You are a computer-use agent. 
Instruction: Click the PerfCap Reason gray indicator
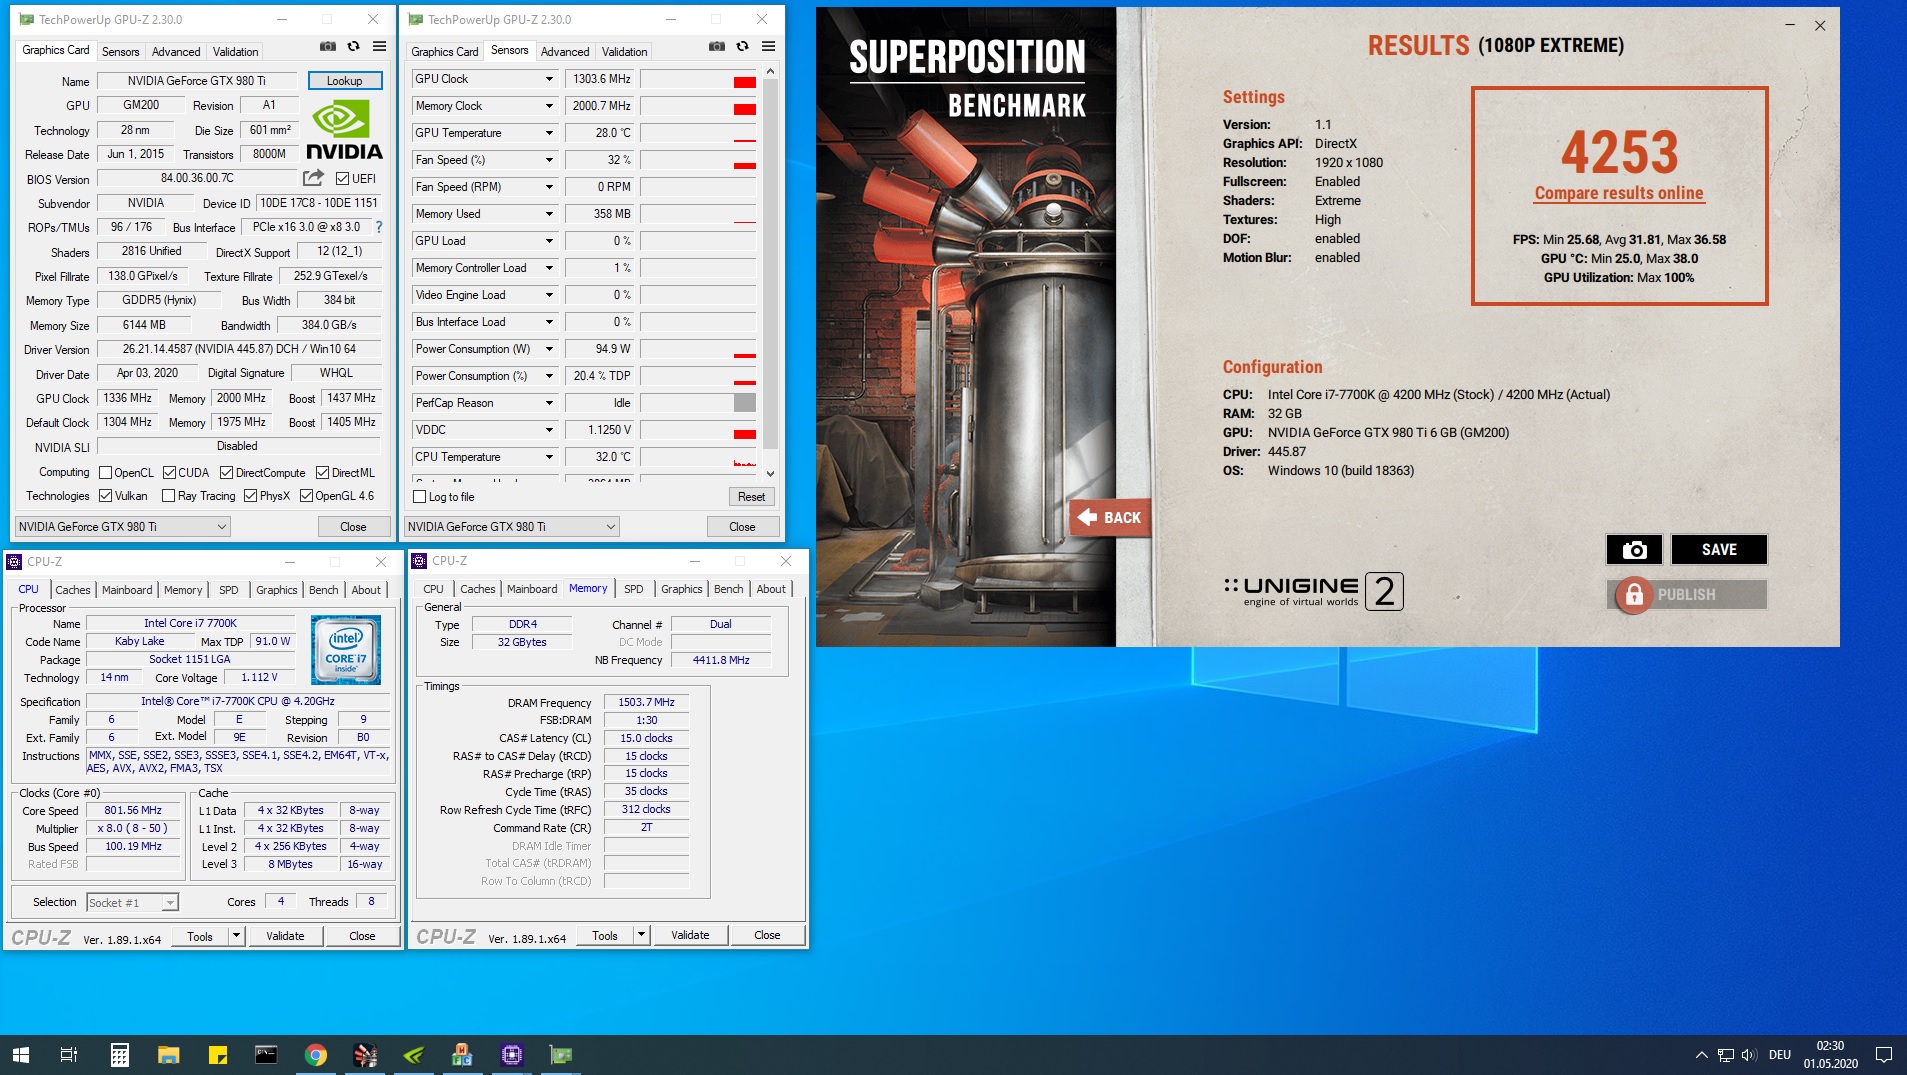click(745, 403)
